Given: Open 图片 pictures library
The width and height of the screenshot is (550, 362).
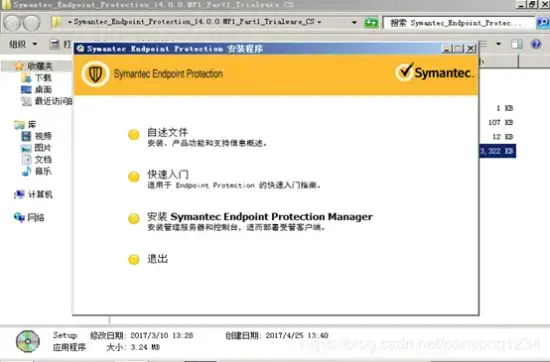Looking at the screenshot, I should [36, 148].
